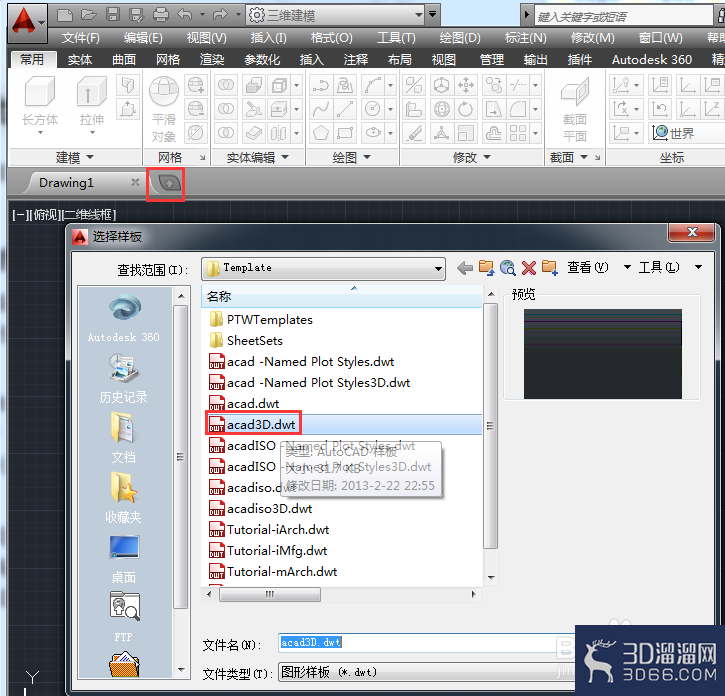Close the Drawing1 tab
Viewport: 725px width, 696px height.
point(135,182)
